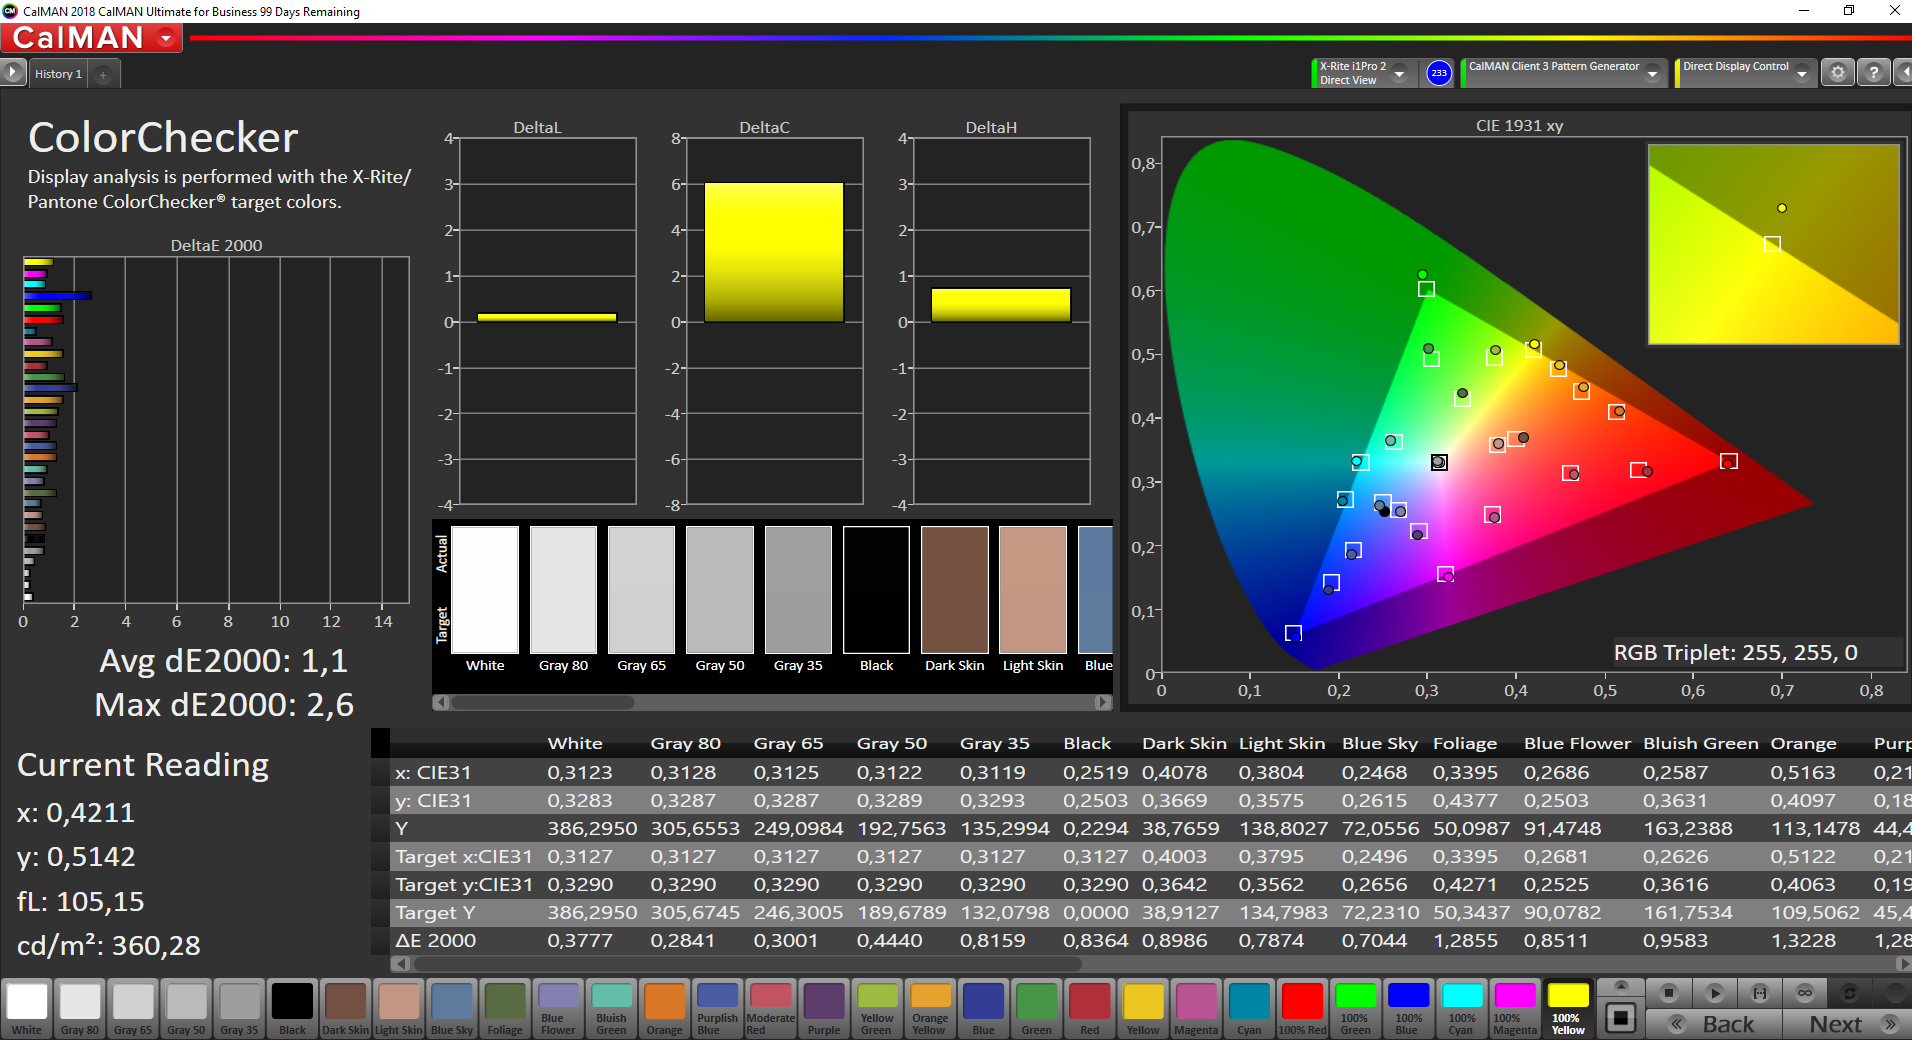Image resolution: width=1912 pixels, height=1040 pixels.
Task: Pick the Foliage patch button
Action: 505,1009
